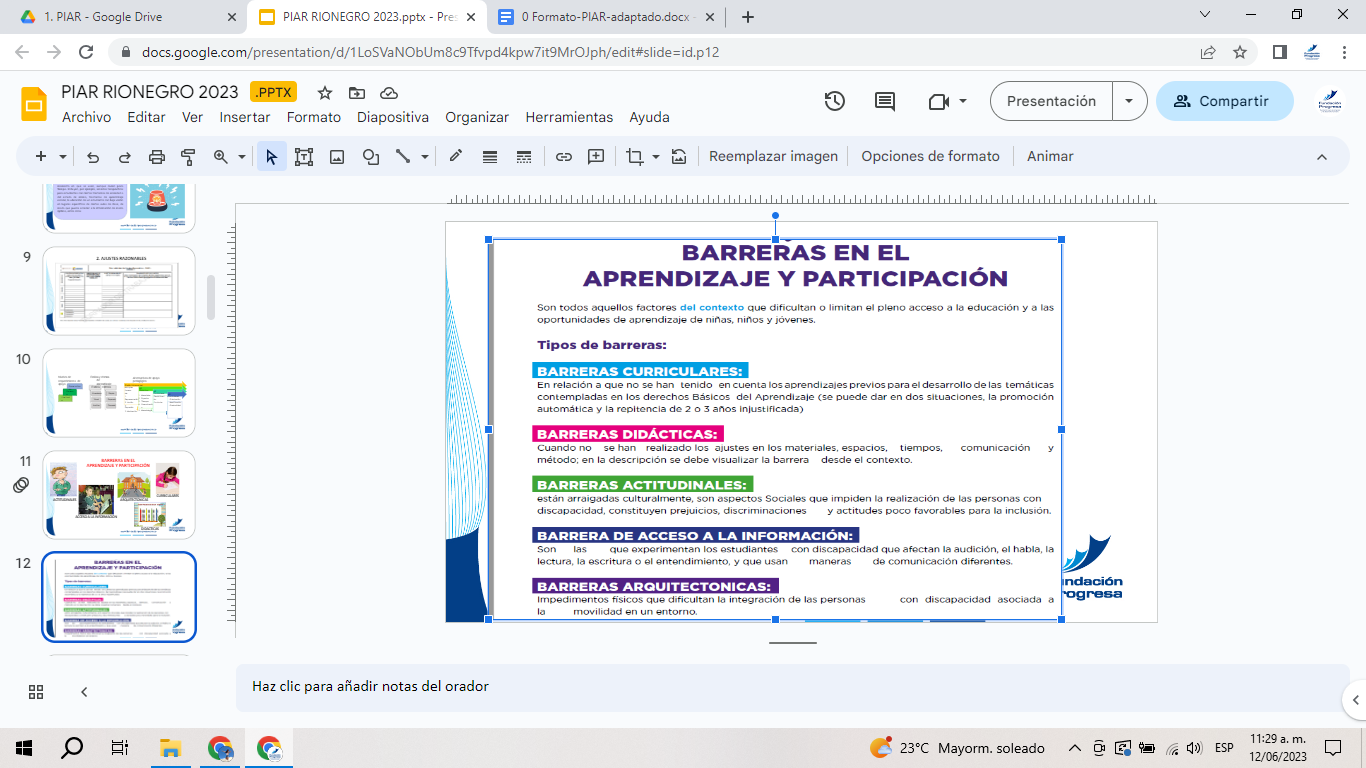Select the Undo icon in the toolbar

point(91,156)
